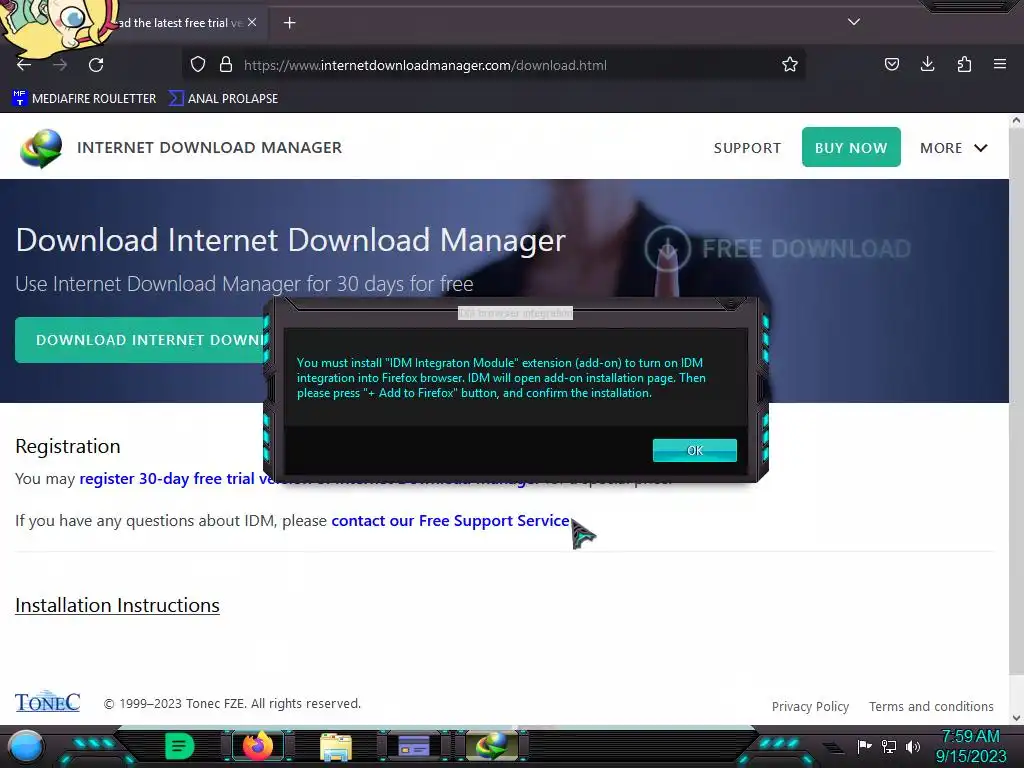This screenshot has width=1024, height=768.
Task: Open the green notes app on taskbar
Action: [x=179, y=746]
